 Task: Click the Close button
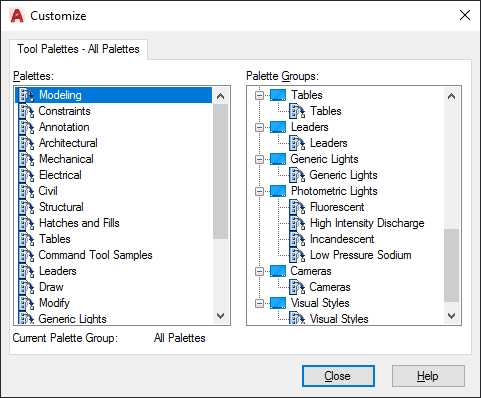338,376
